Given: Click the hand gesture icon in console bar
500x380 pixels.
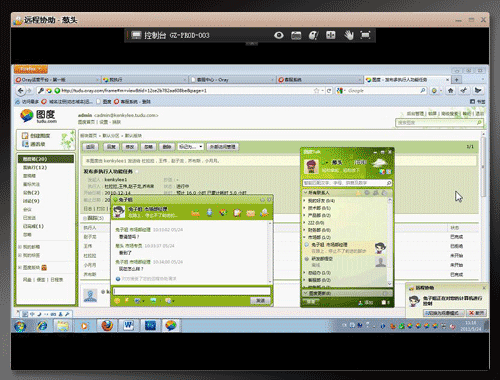Looking at the screenshot, I should pos(349,35).
